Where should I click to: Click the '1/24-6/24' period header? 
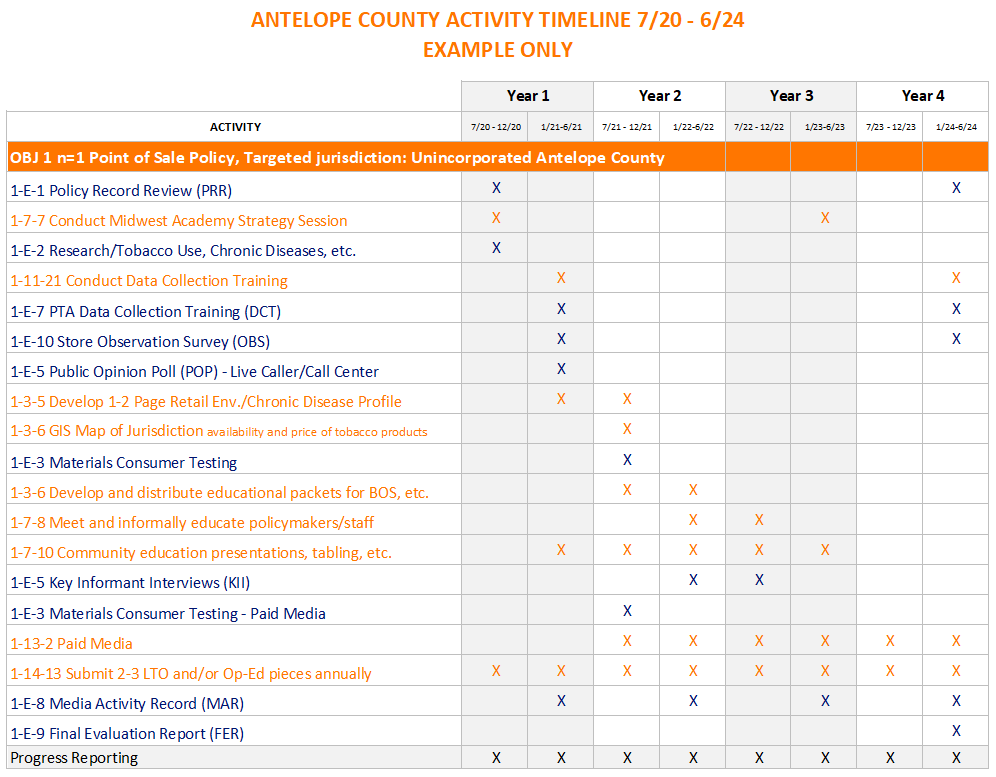[956, 127]
